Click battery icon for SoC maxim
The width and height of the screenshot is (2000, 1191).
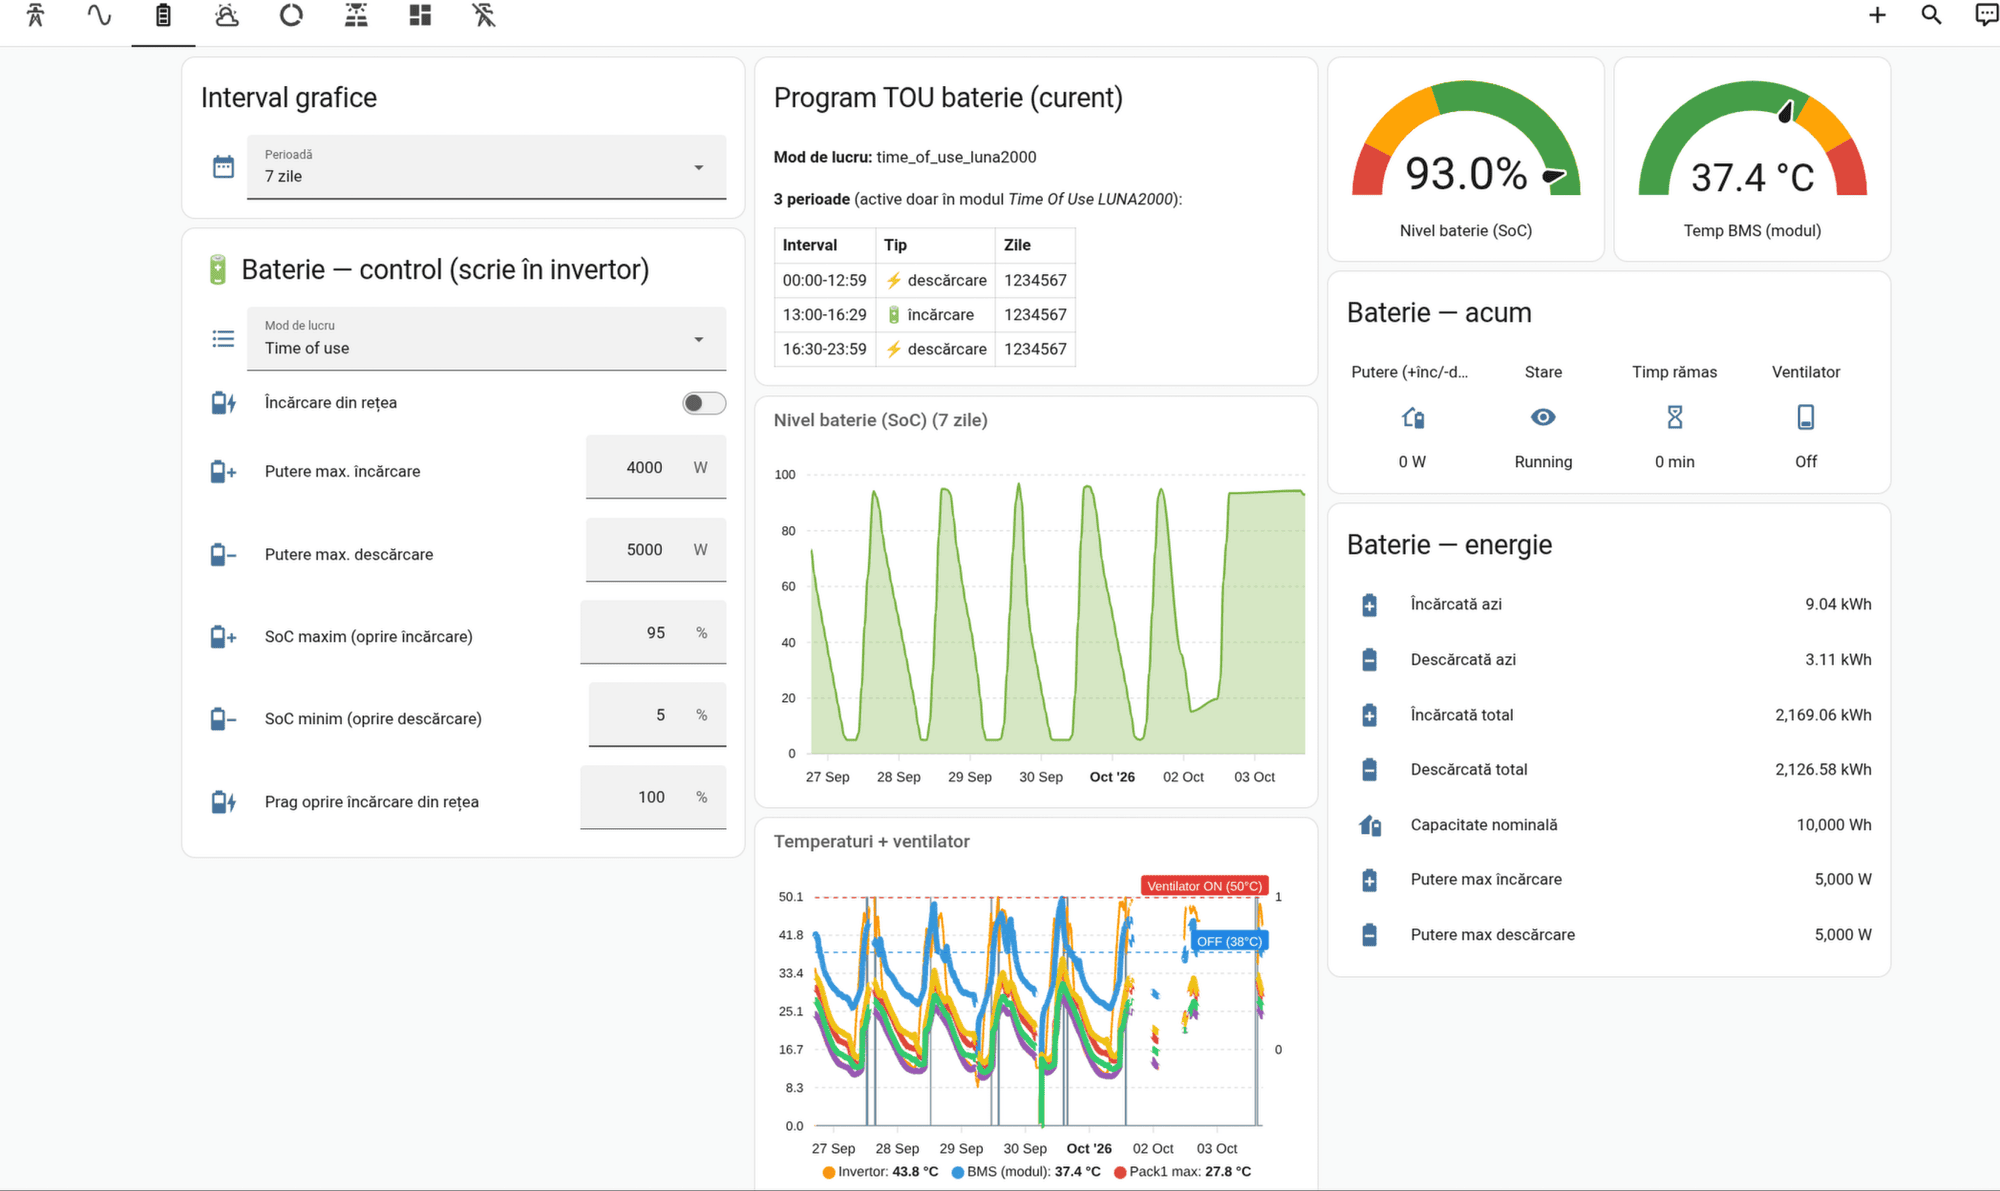(223, 637)
